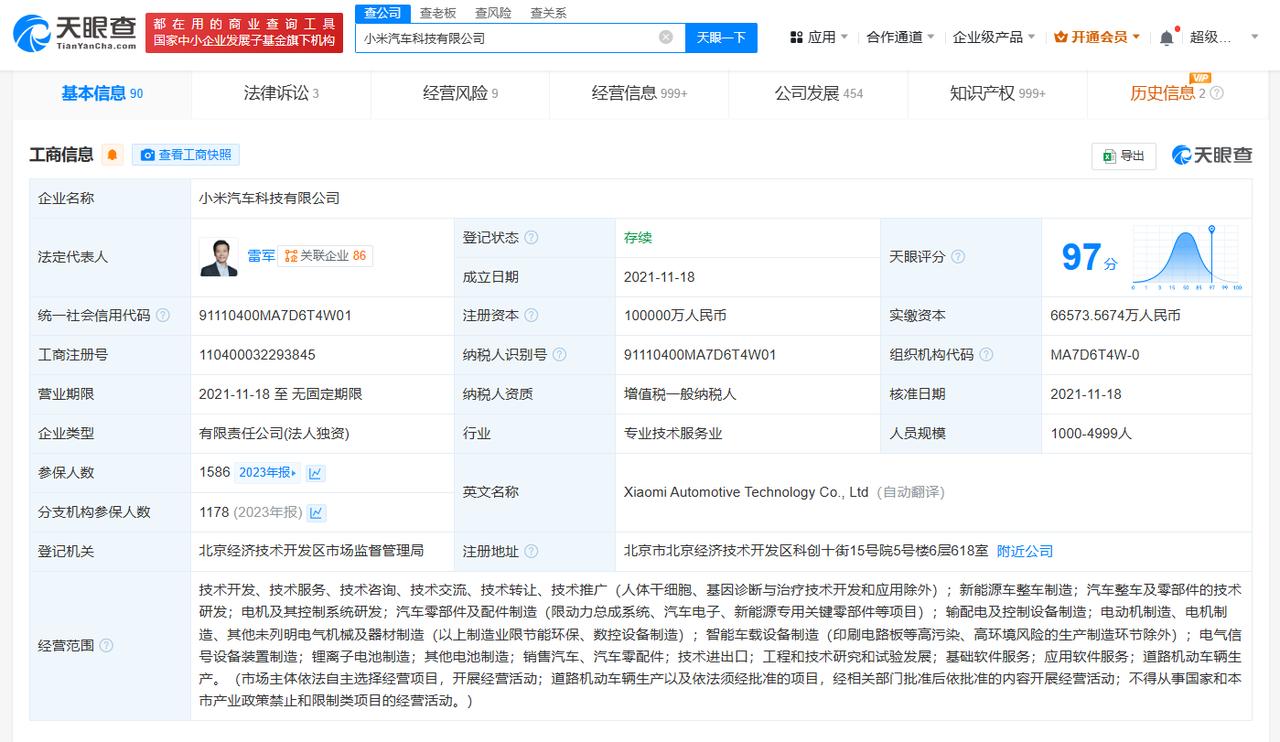Select the 经营信息 tab

(x=639, y=93)
